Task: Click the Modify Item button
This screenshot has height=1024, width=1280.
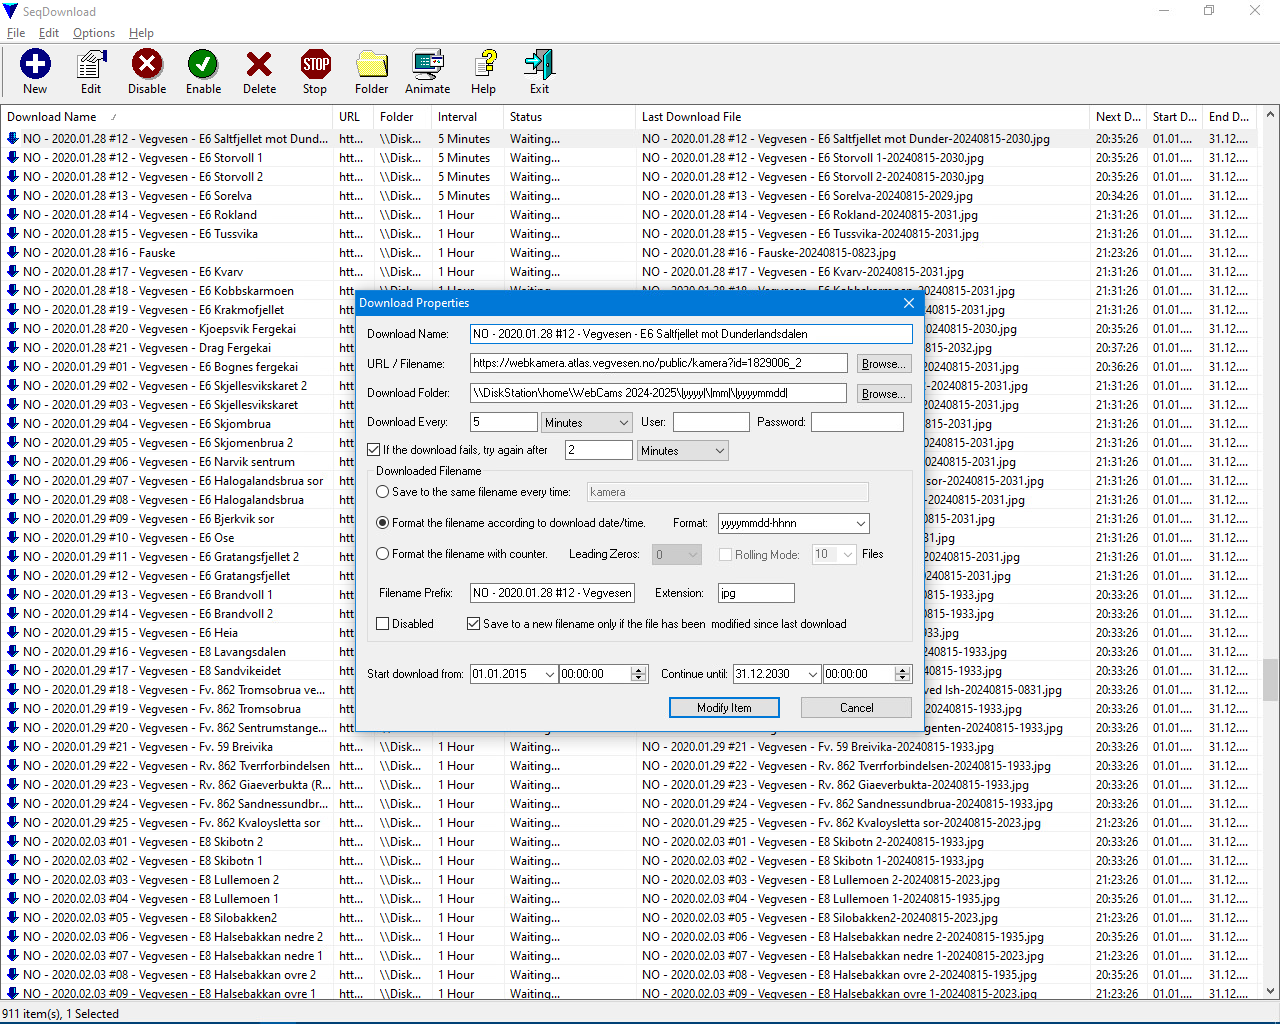Action: [724, 708]
